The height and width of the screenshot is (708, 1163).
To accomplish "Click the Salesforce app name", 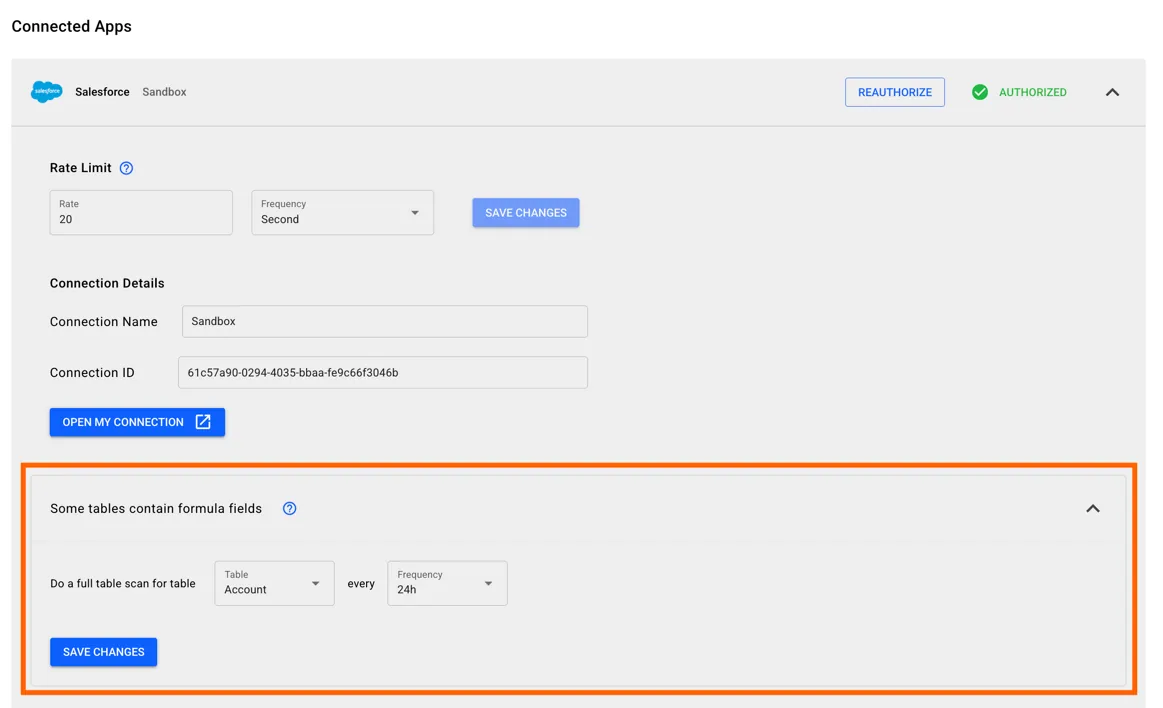I will click(102, 92).
